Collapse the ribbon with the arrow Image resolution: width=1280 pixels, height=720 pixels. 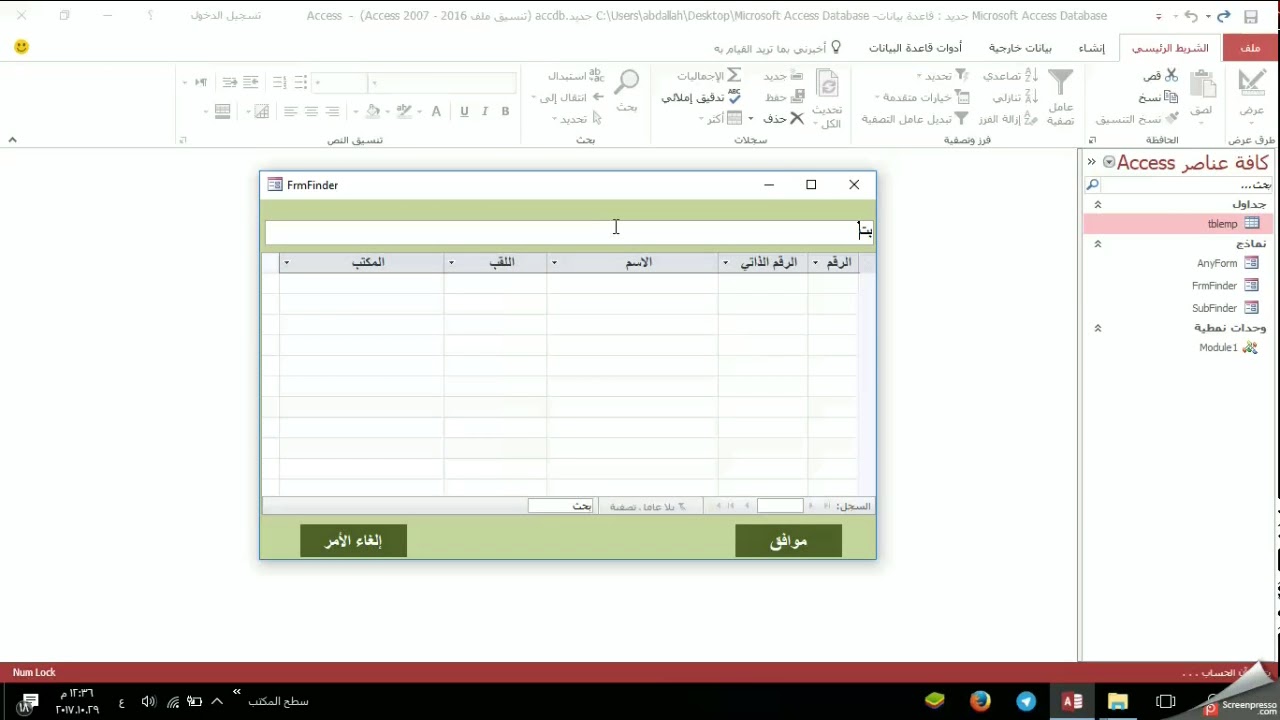(x=13, y=140)
